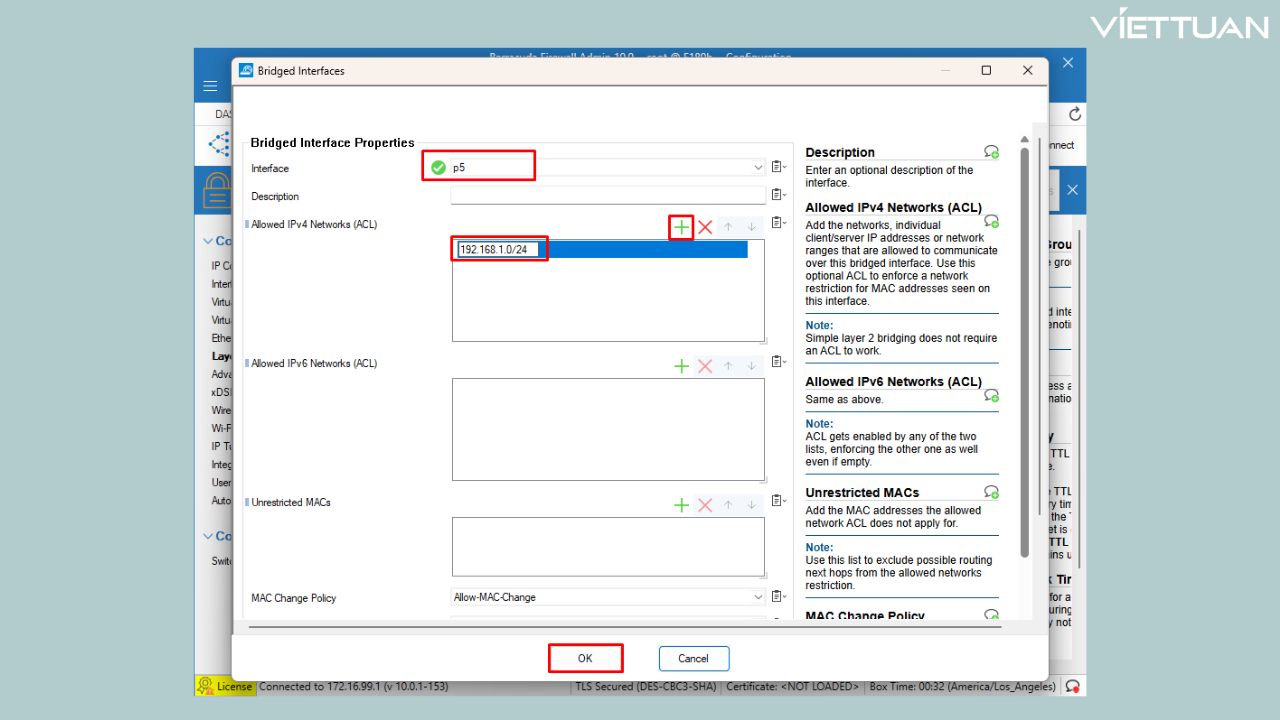Add a new Allowed IPv6 Networks entry
This screenshot has width=1280, height=720.
681,367
